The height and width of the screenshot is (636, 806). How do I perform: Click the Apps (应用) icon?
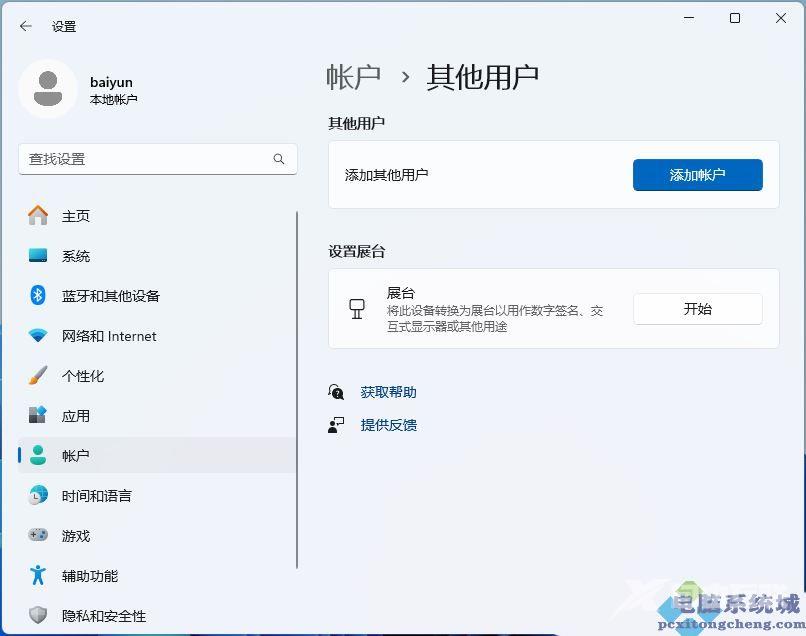(38, 415)
